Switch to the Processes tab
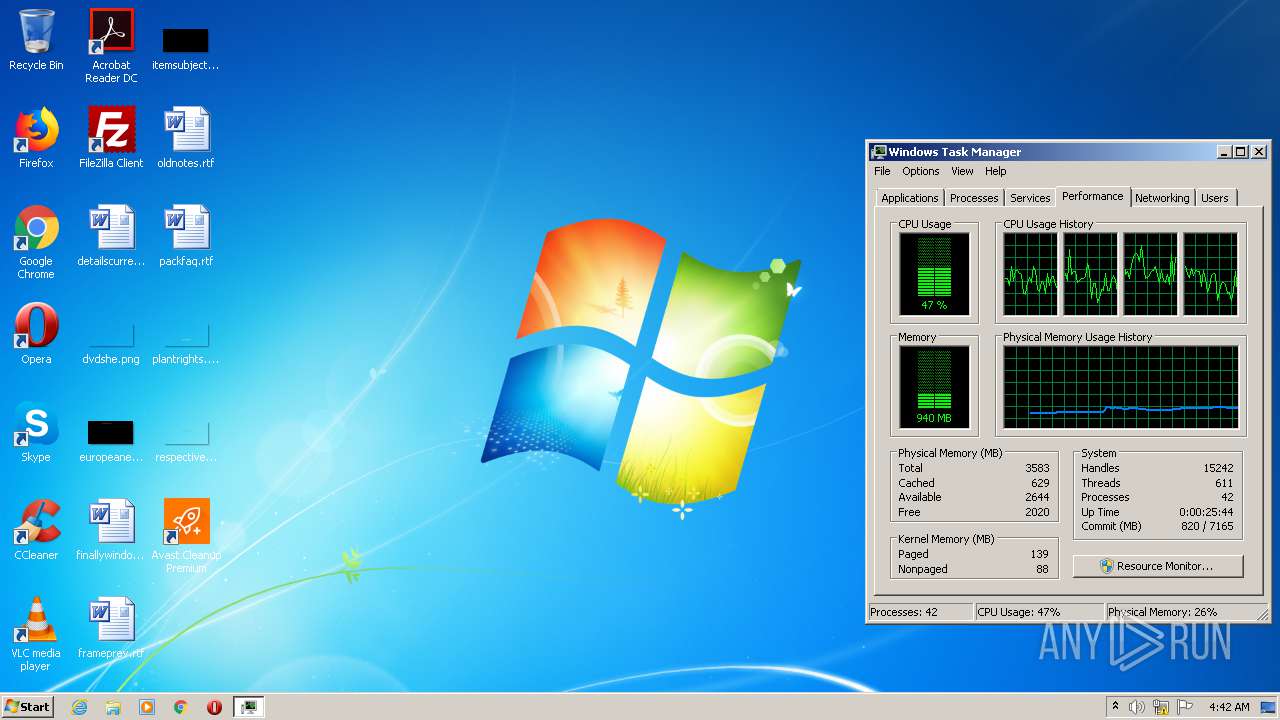The image size is (1280, 720). tap(974, 198)
